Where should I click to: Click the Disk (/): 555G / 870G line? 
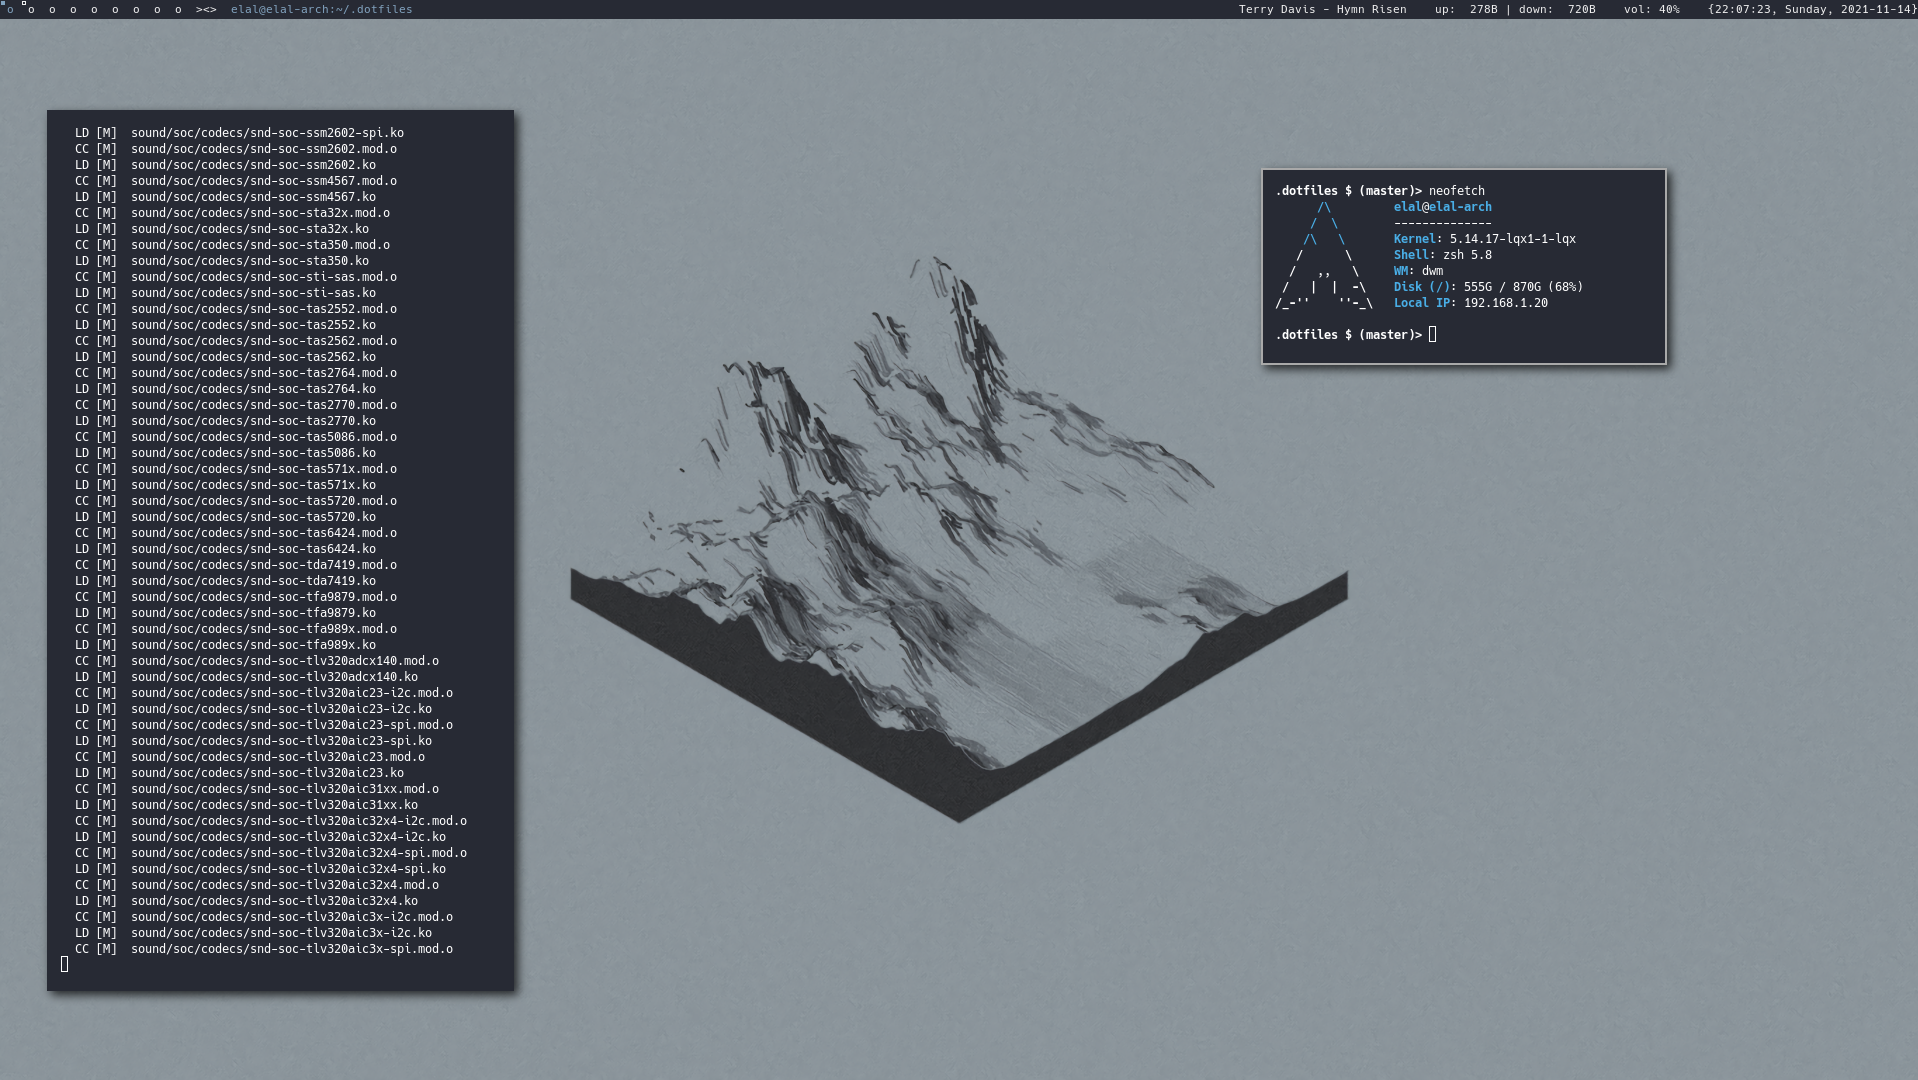click(x=1488, y=287)
